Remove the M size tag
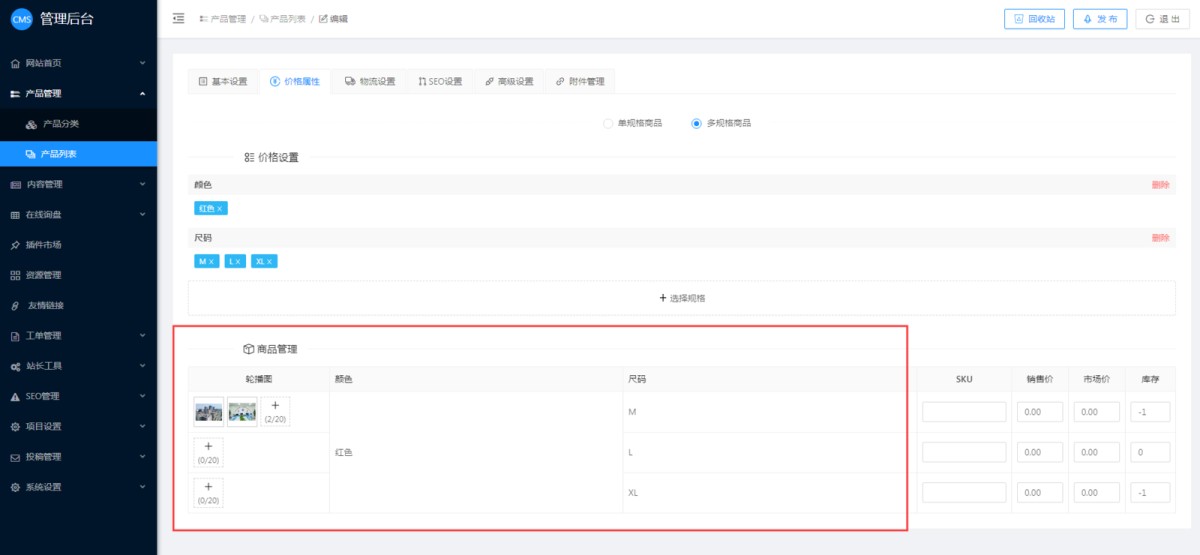The image size is (1200, 555). [212, 261]
